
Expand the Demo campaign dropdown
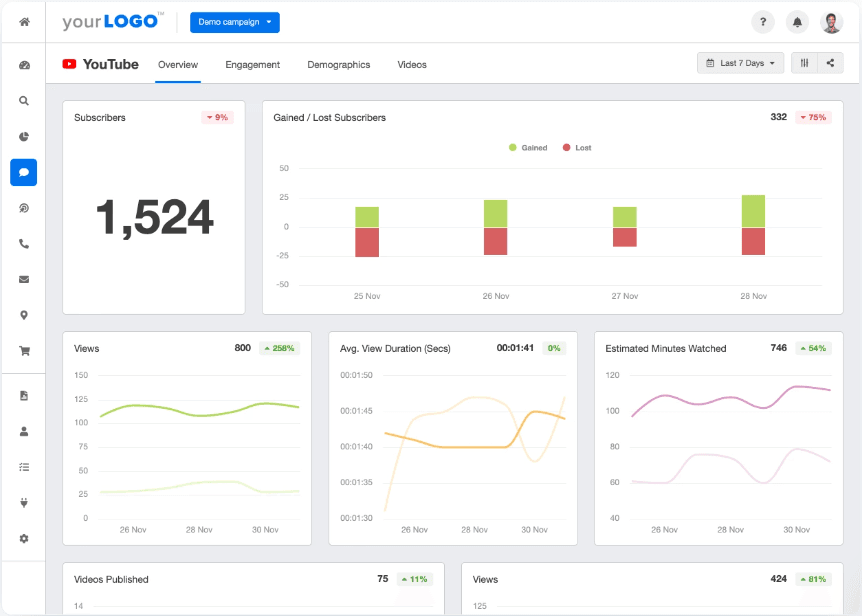coord(234,22)
